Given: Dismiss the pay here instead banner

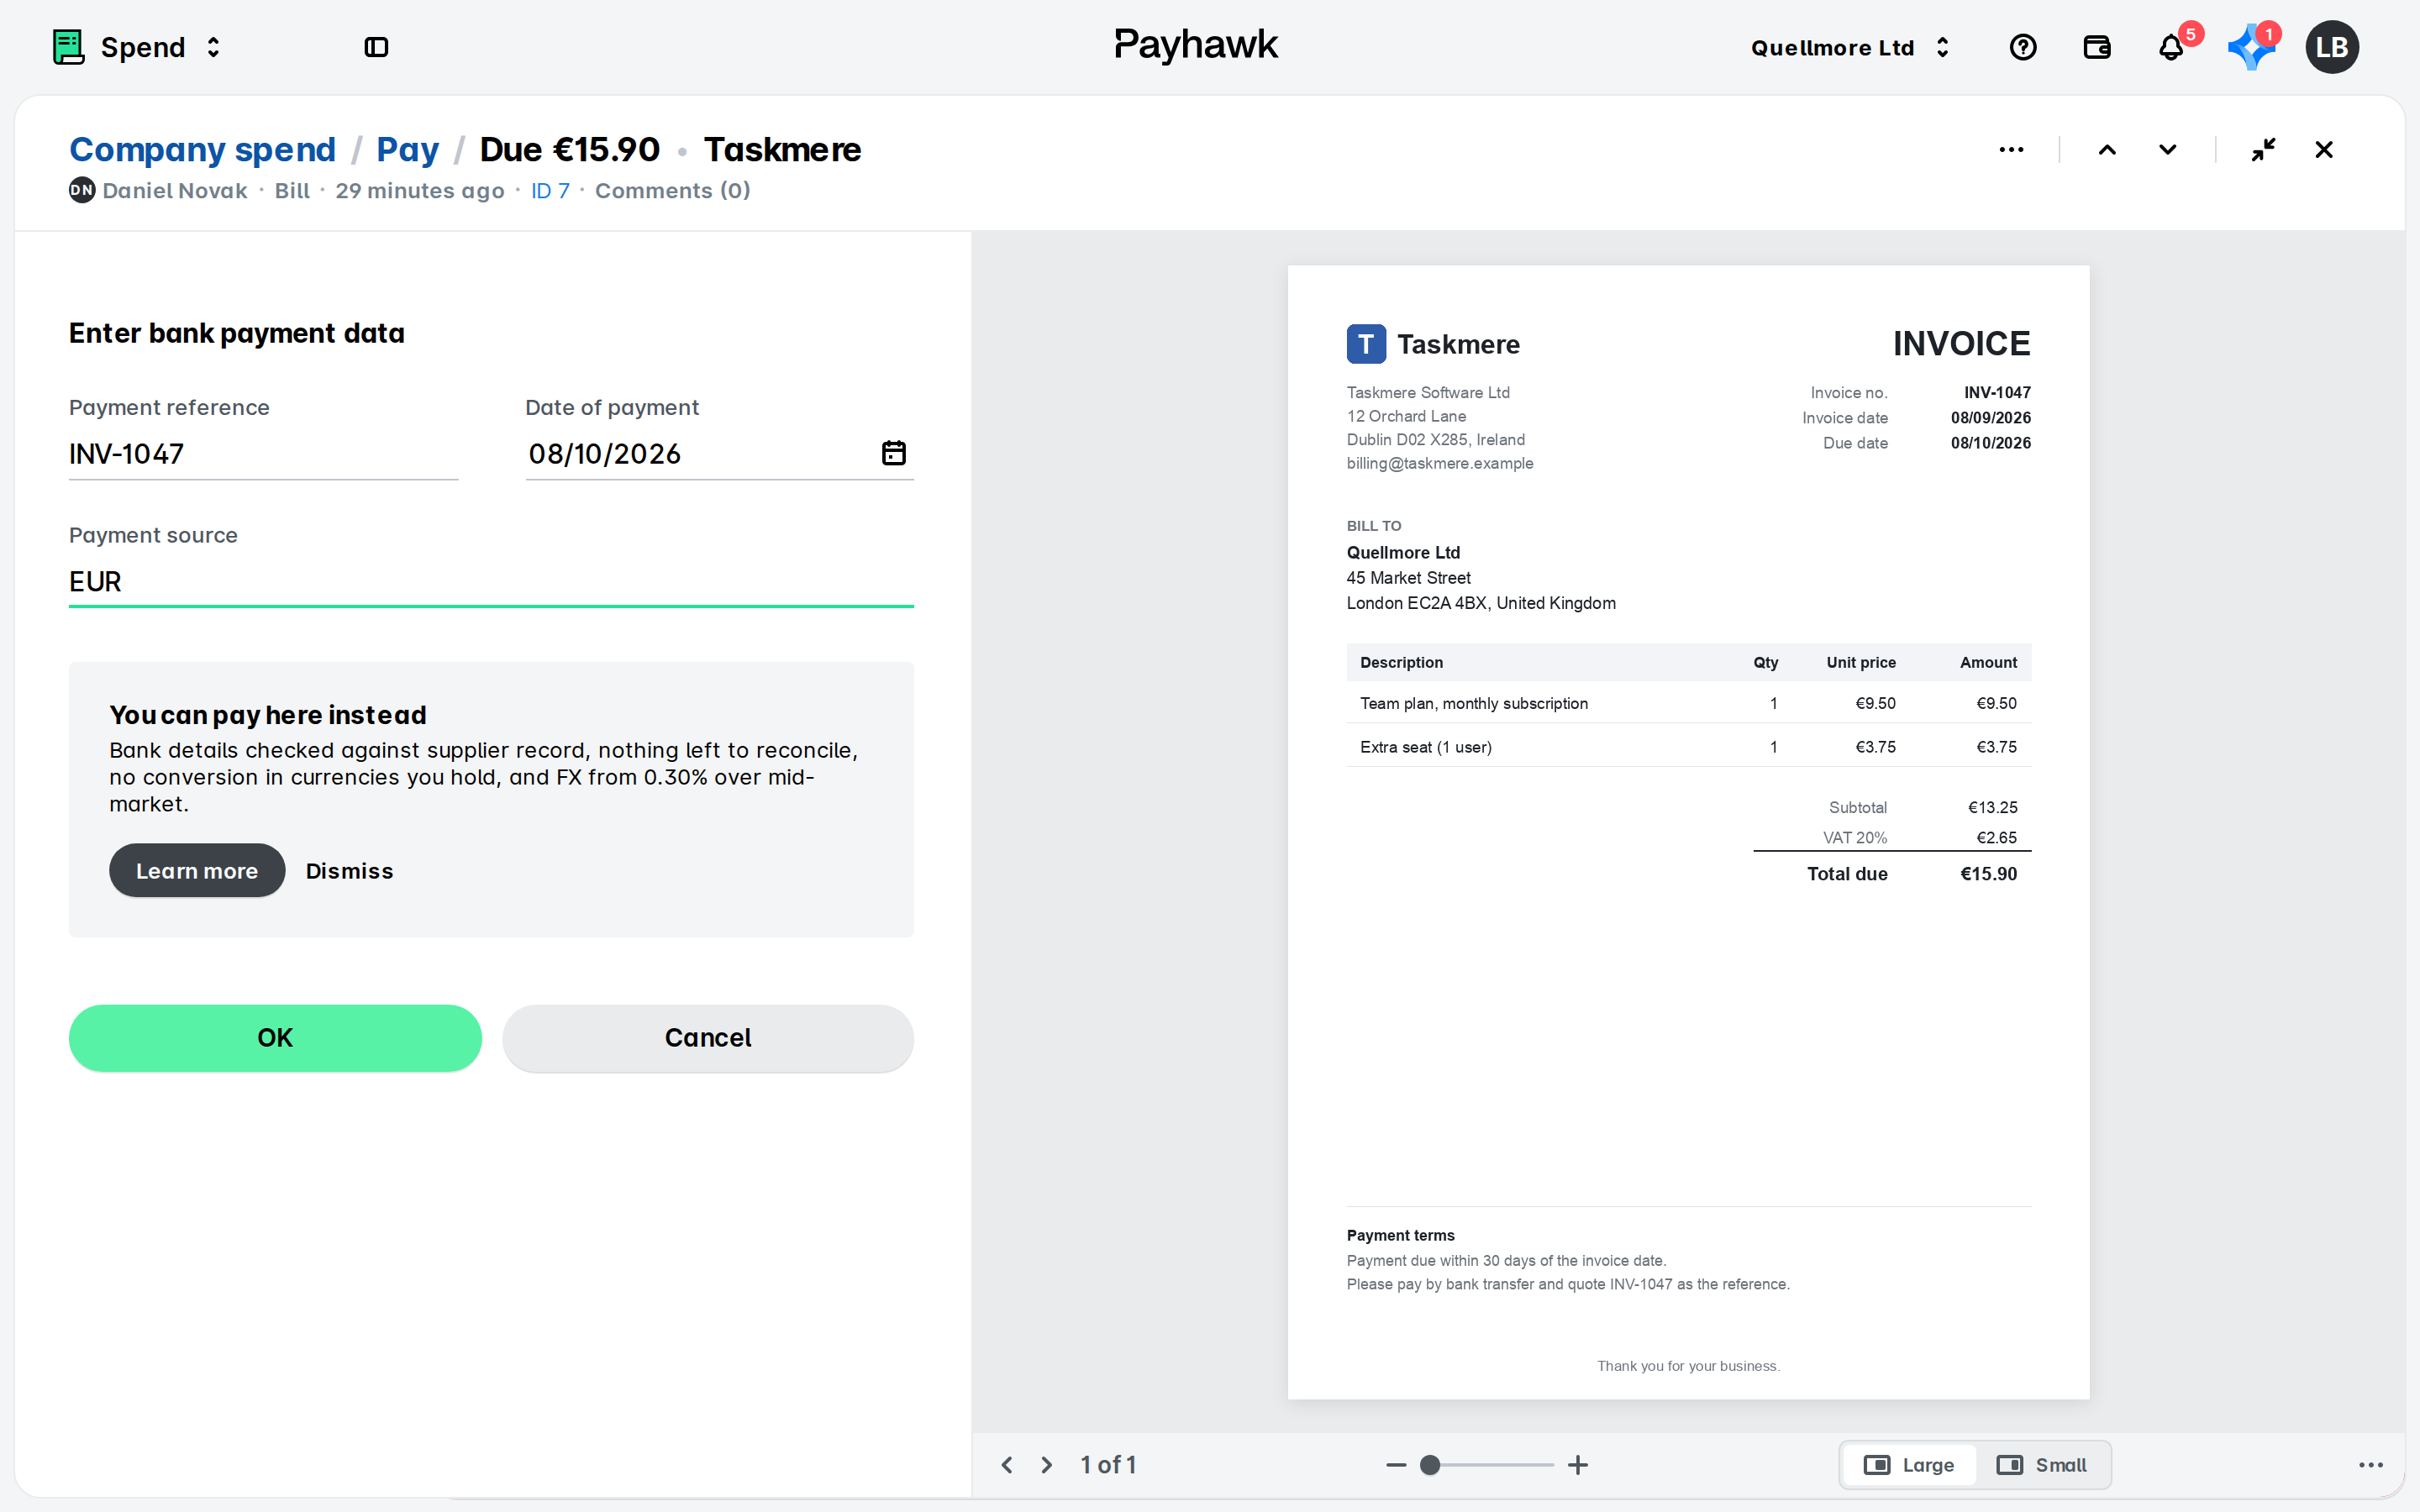Looking at the screenshot, I should (349, 871).
